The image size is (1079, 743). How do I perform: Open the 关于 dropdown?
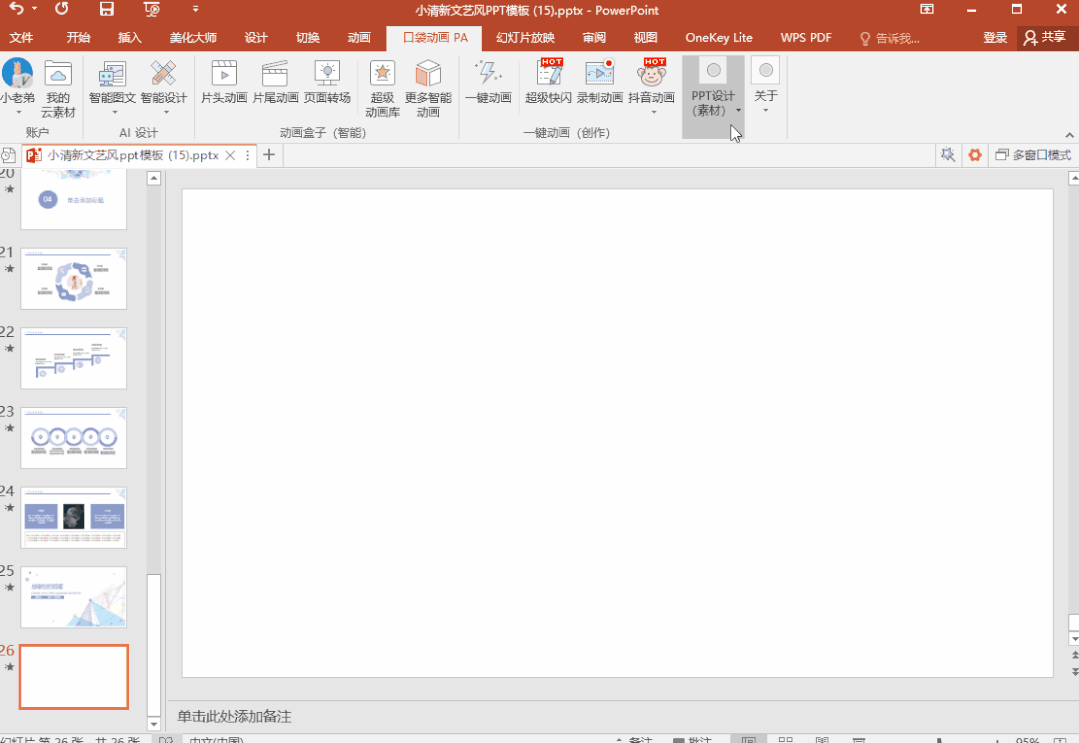pyautogui.click(x=765, y=110)
